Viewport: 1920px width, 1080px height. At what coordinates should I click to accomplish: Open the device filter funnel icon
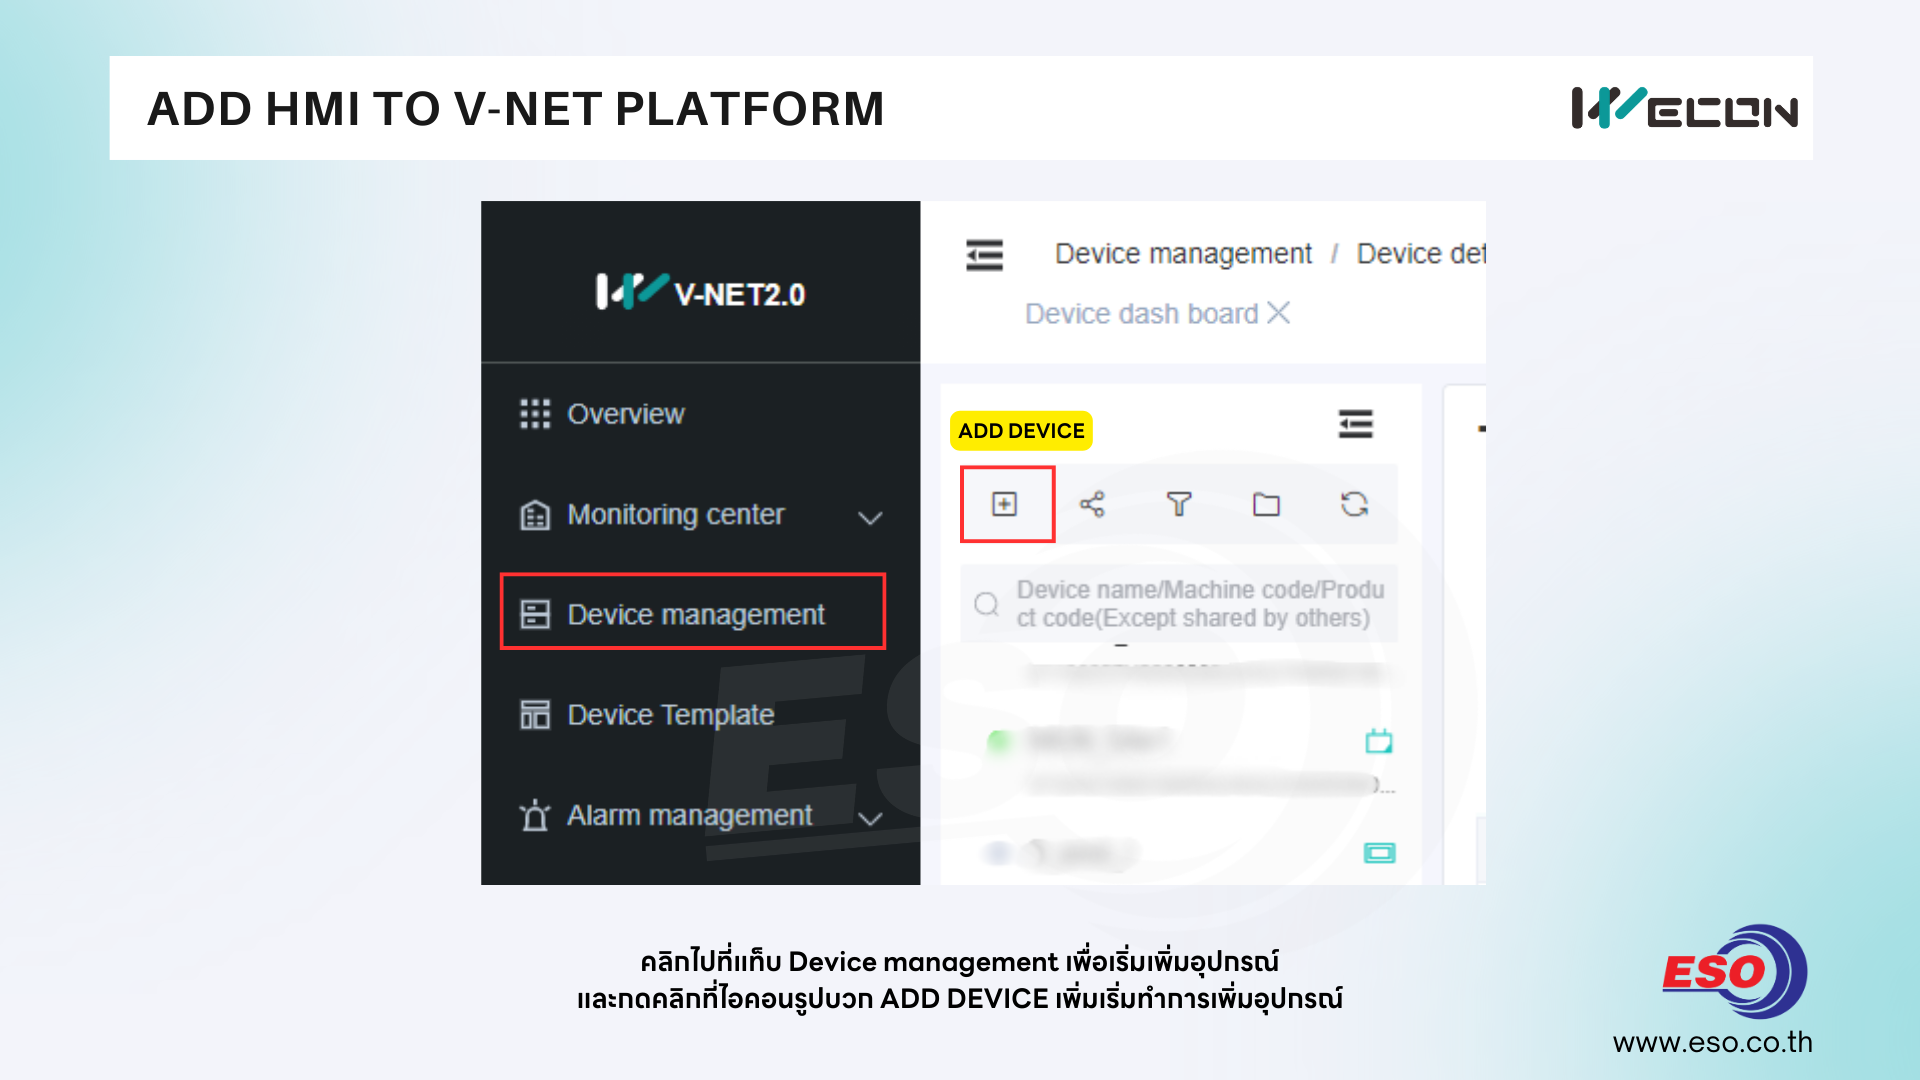point(1179,504)
